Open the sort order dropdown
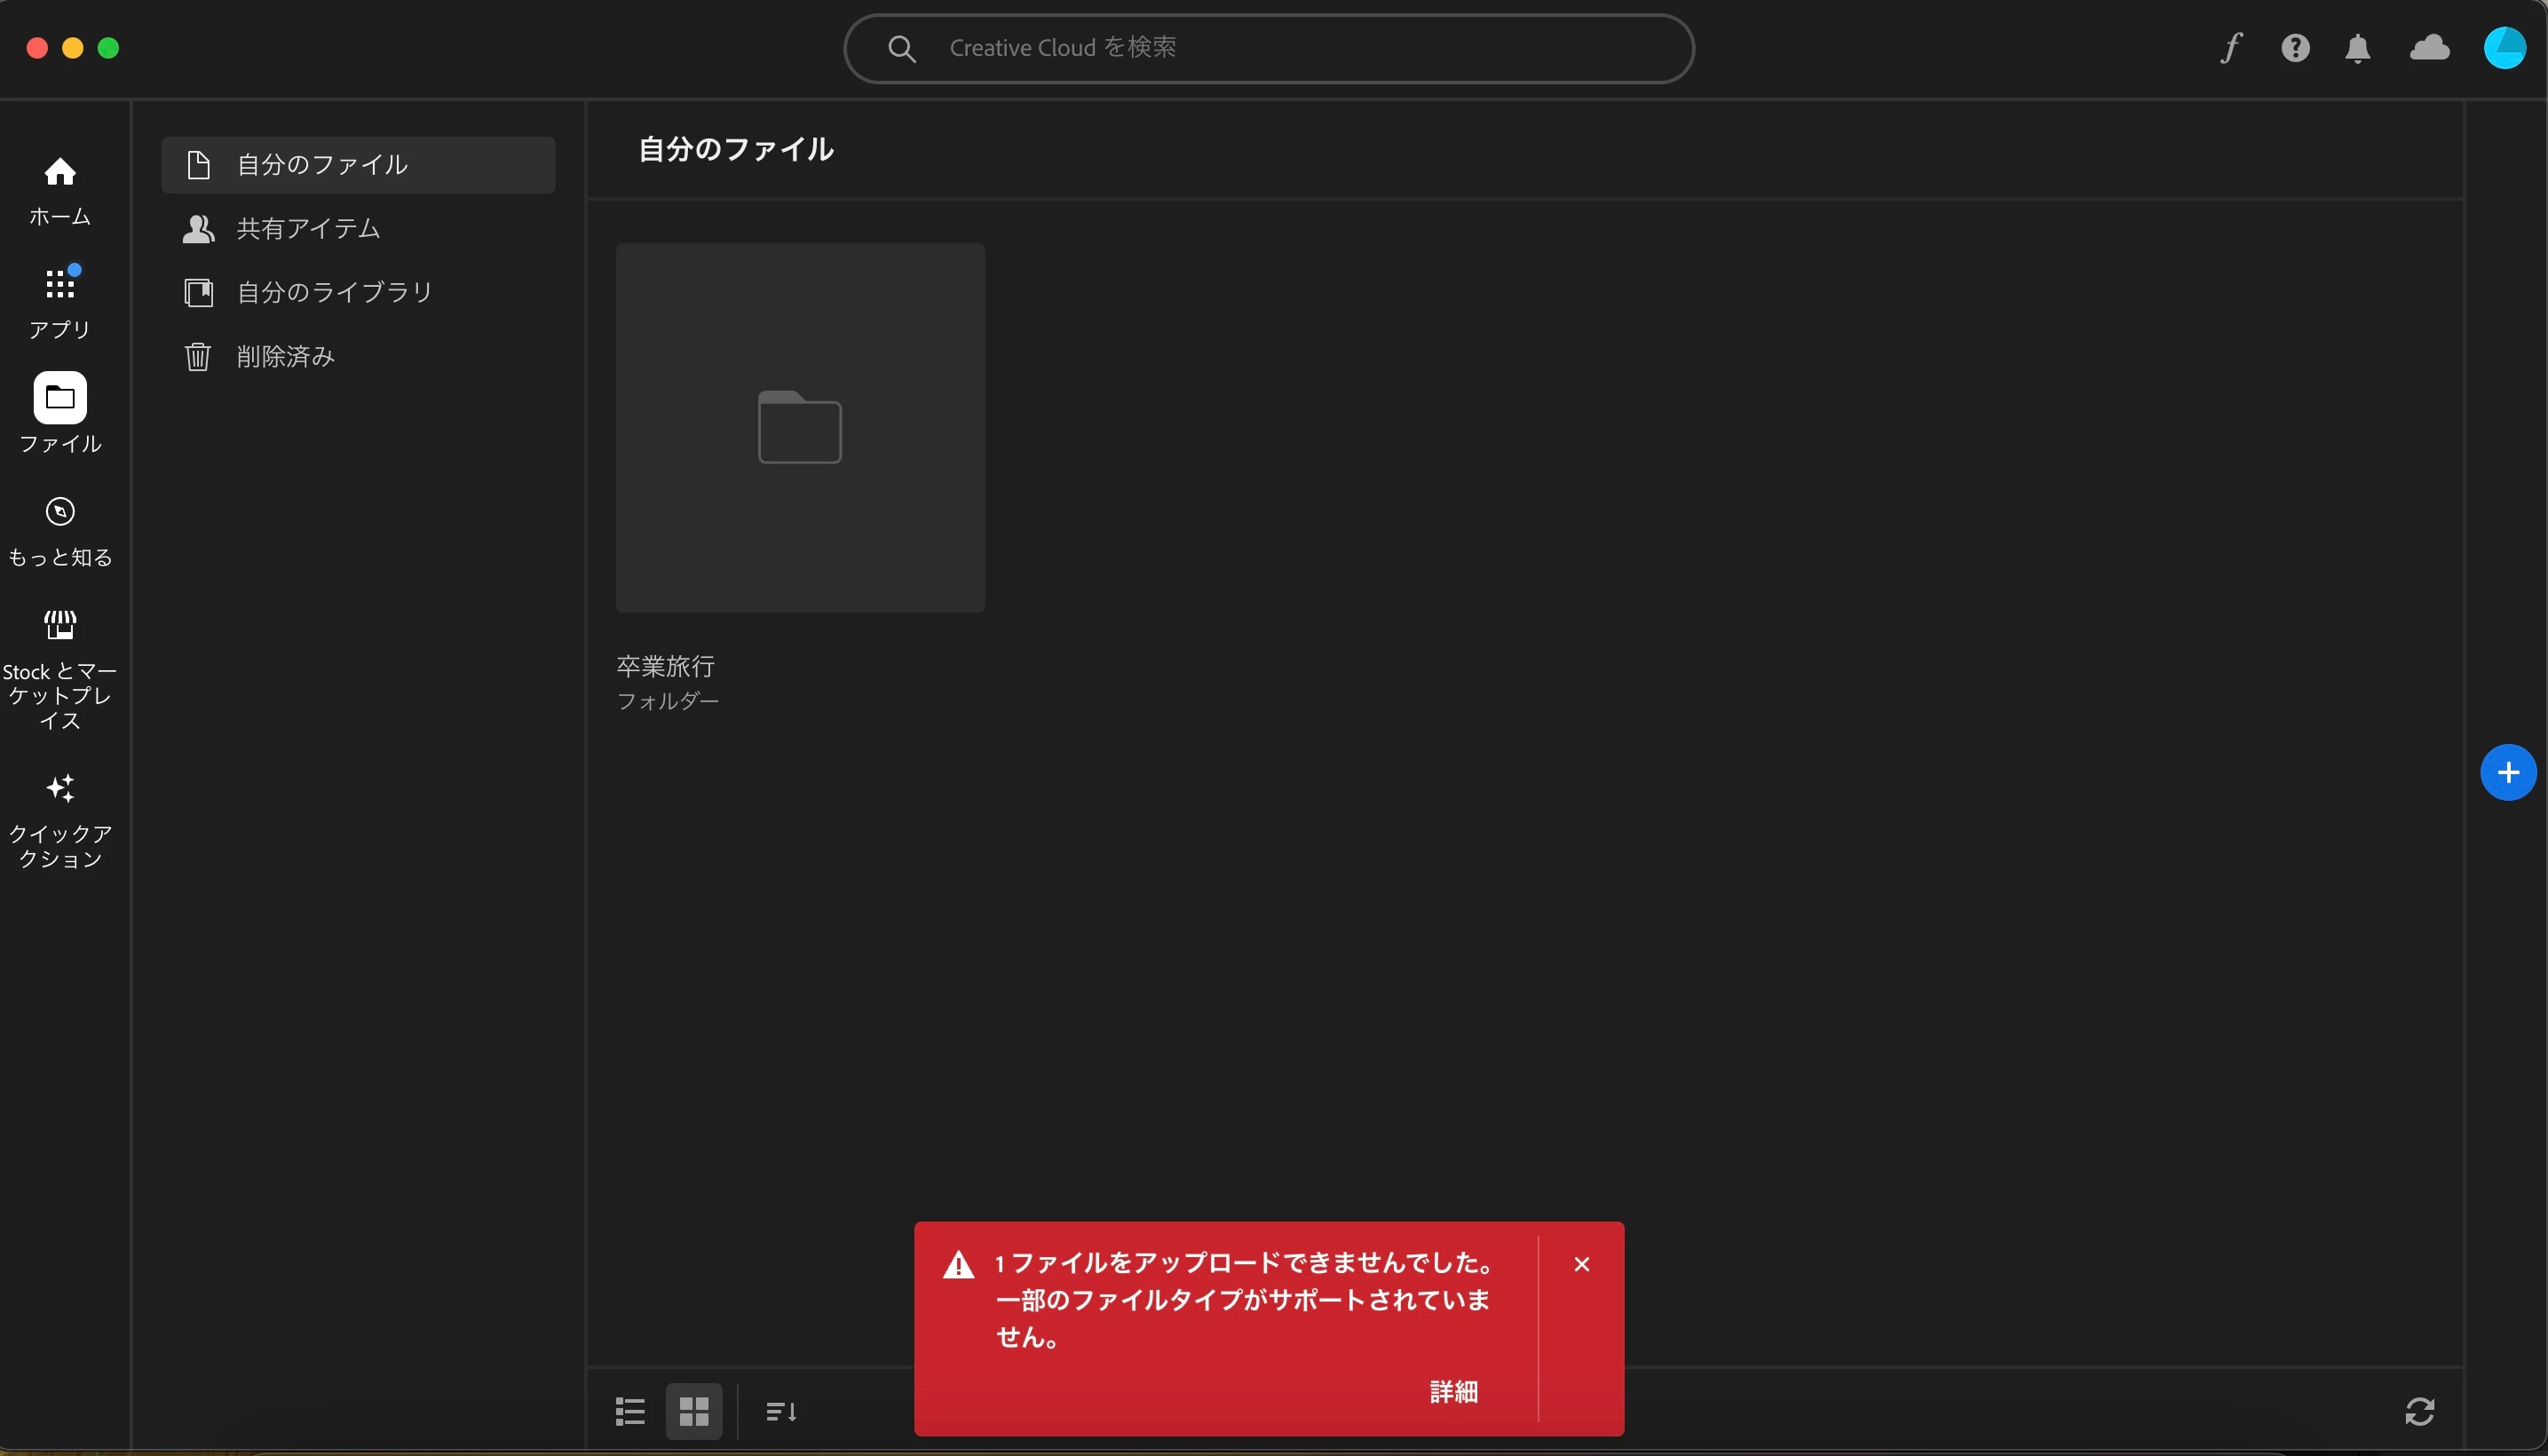This screenshot has width=2548, height=1456. (781, 1411)
